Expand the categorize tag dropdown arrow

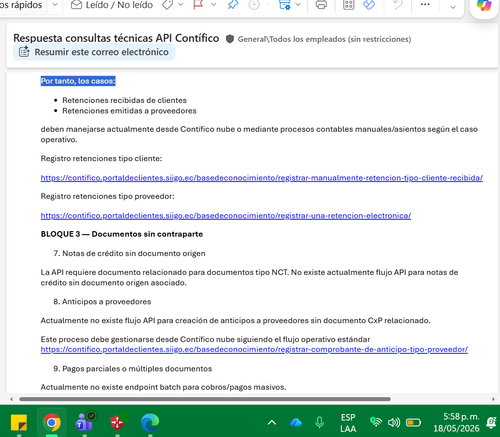181,5
